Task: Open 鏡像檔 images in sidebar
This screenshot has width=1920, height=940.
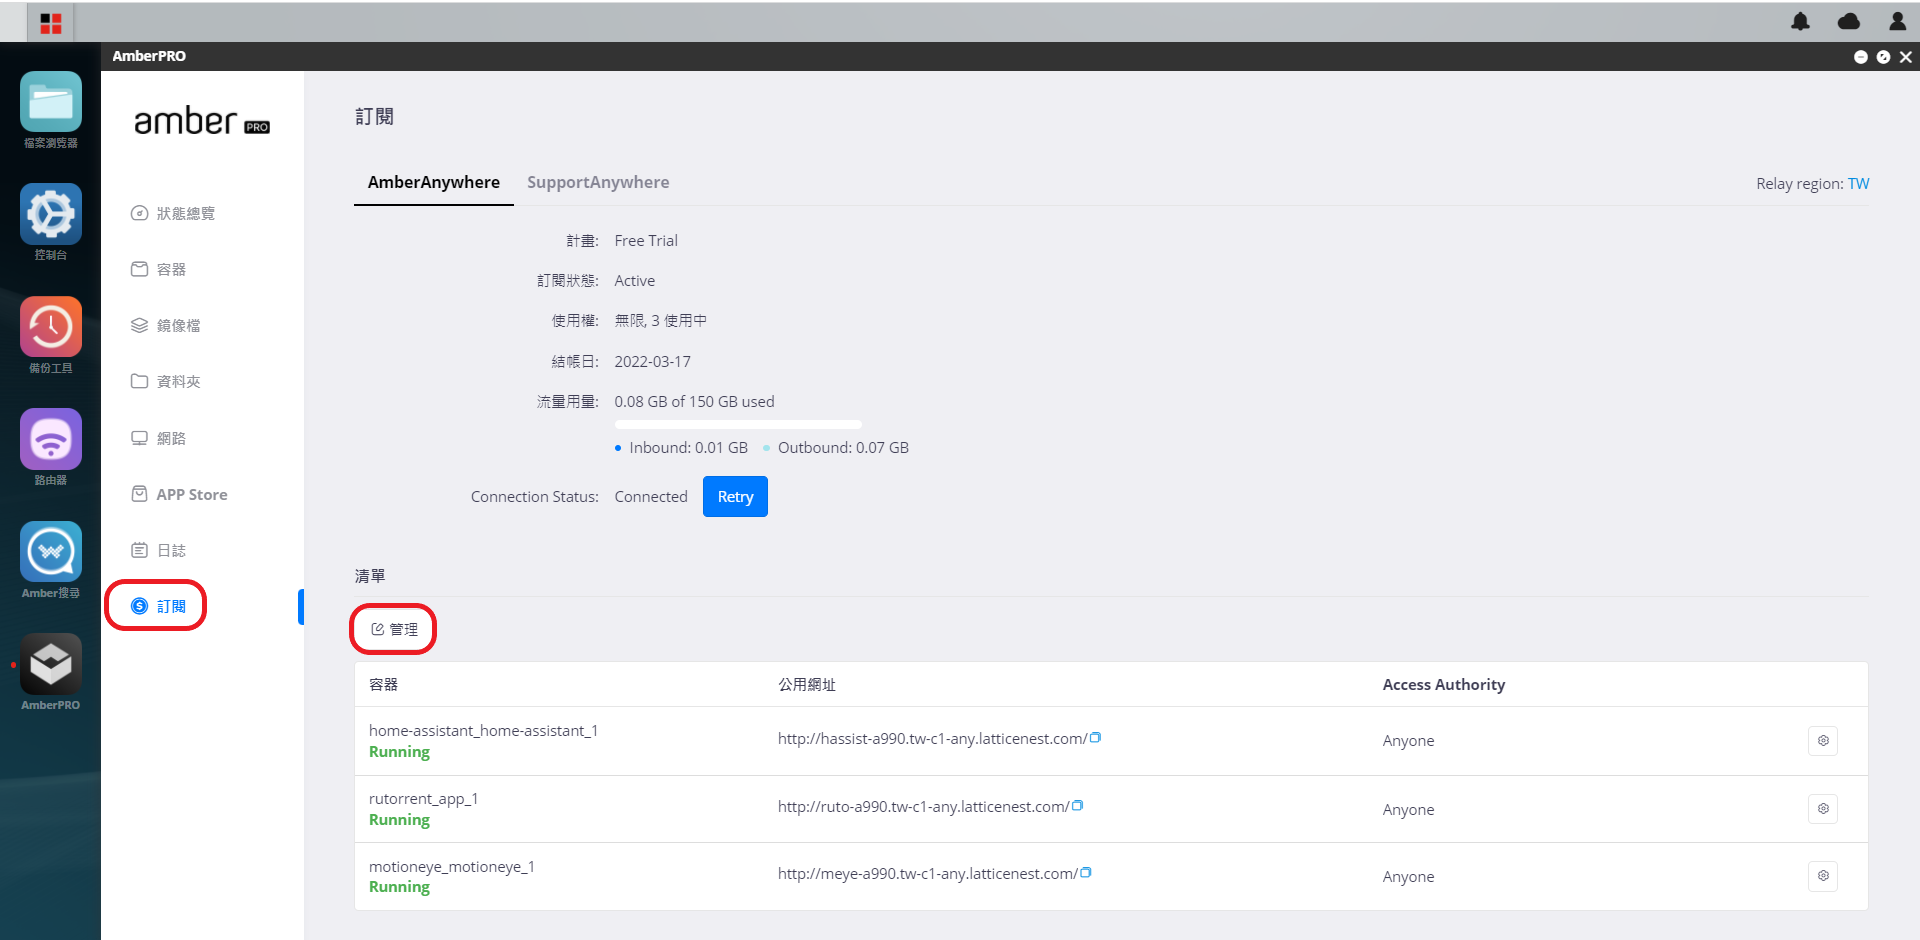Action: (x=166, y=325)
